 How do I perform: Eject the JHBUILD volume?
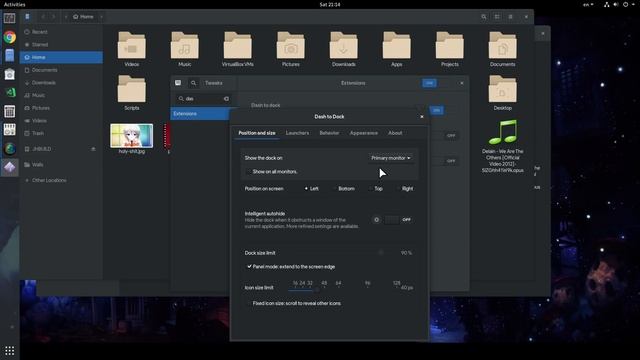pos(93,149)
